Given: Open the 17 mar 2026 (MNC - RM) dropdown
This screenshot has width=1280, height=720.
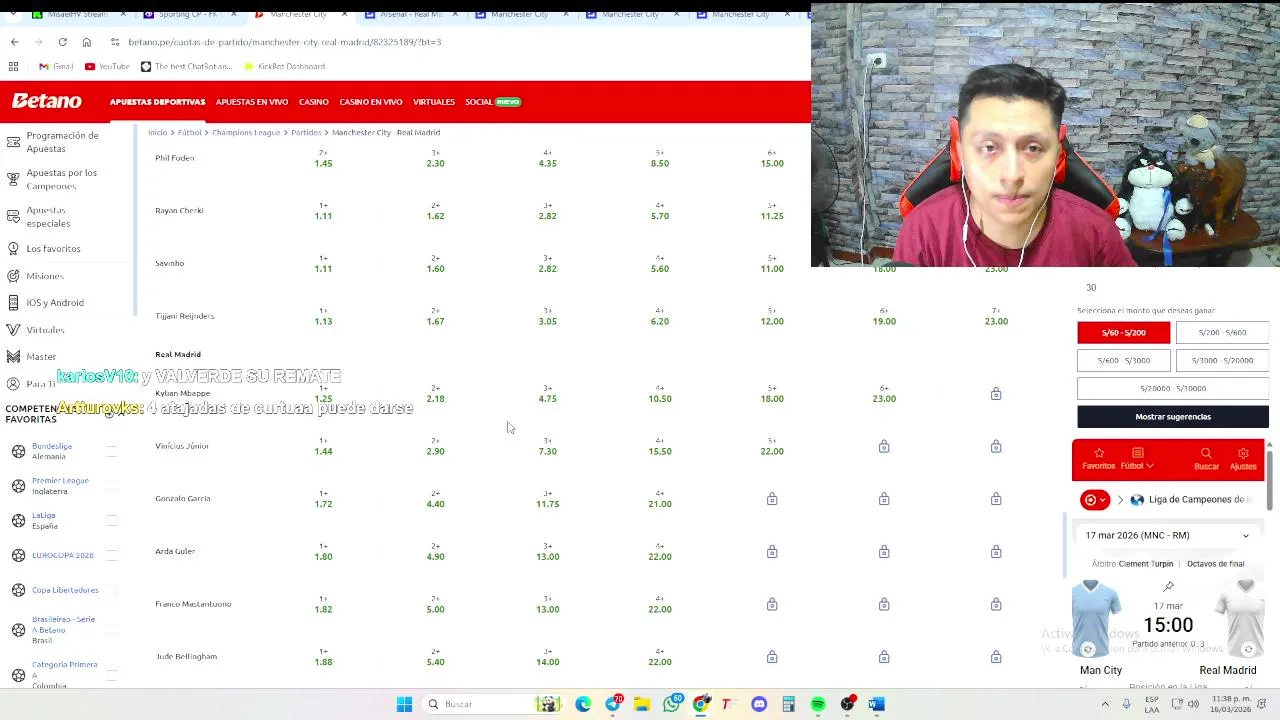Looking at the screenshot, I should coord(1167,535).
